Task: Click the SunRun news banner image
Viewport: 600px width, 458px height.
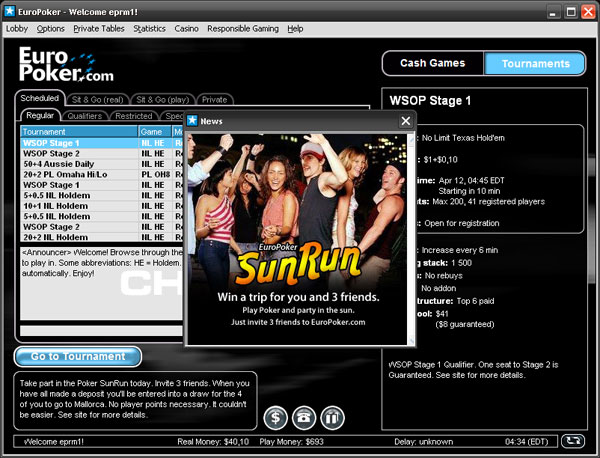Action: click(297, 238)
